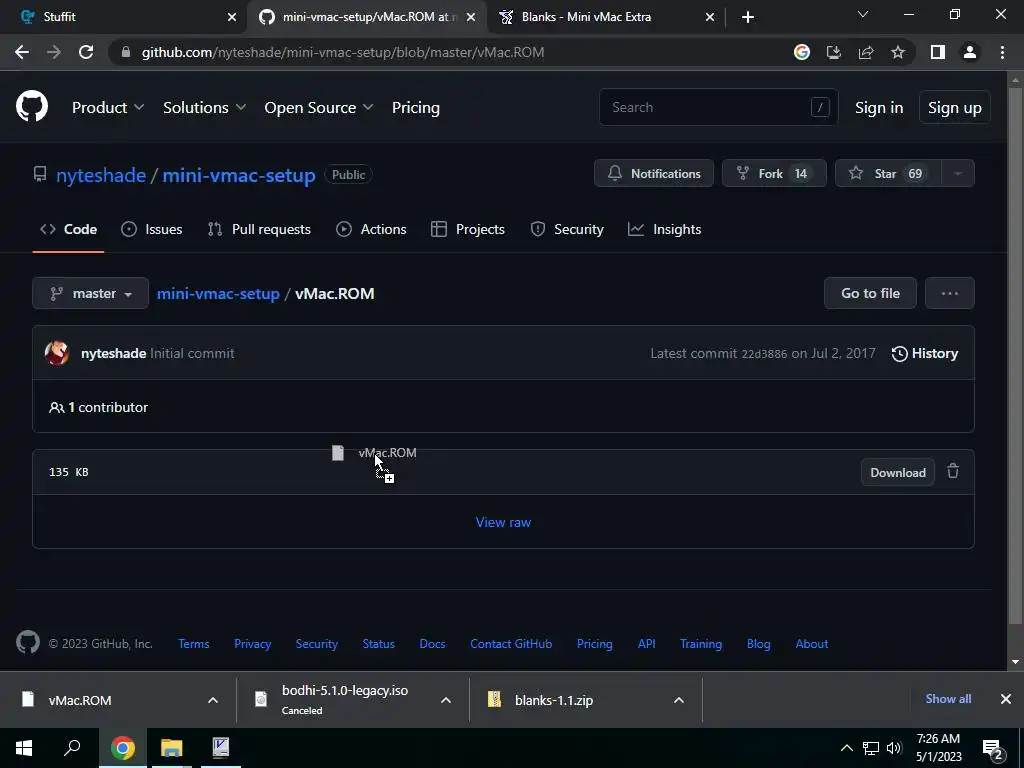The width and height of the screenshot is (1024, 768).
Task: Open the tab search chevron in title bar
Action: click(863, 14)
